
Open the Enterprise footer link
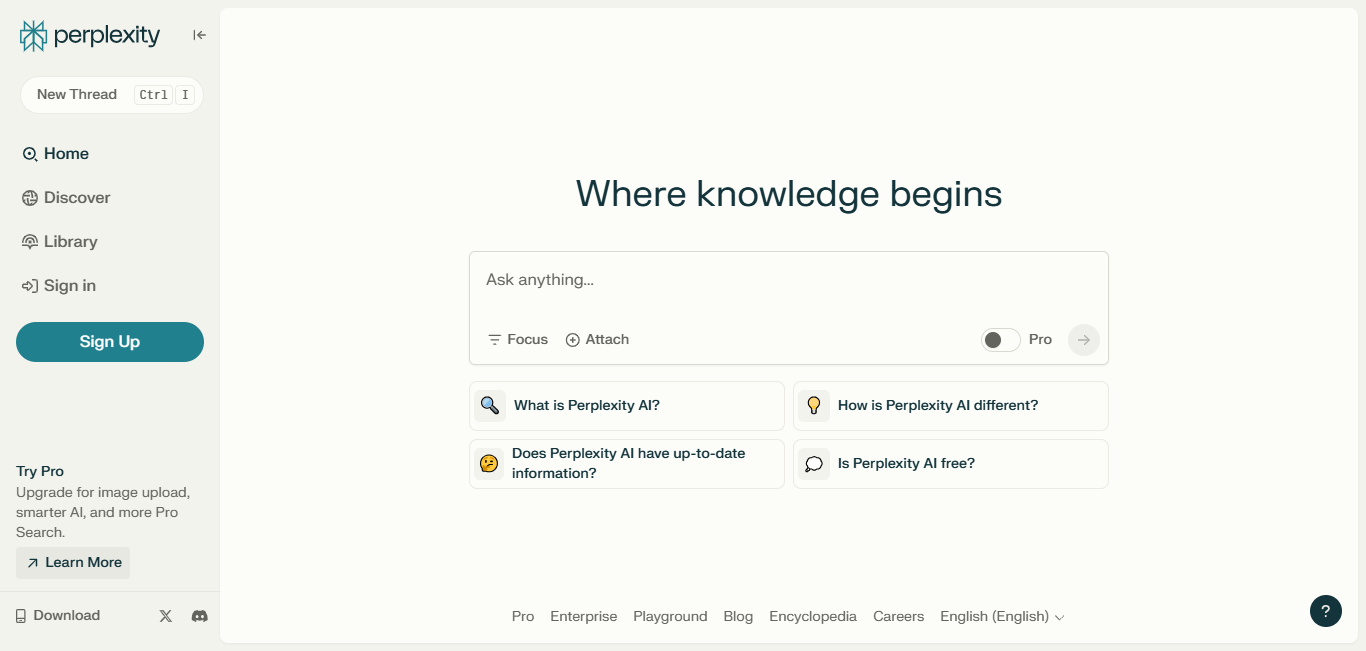pyautogui.click(x=584, y=617)
